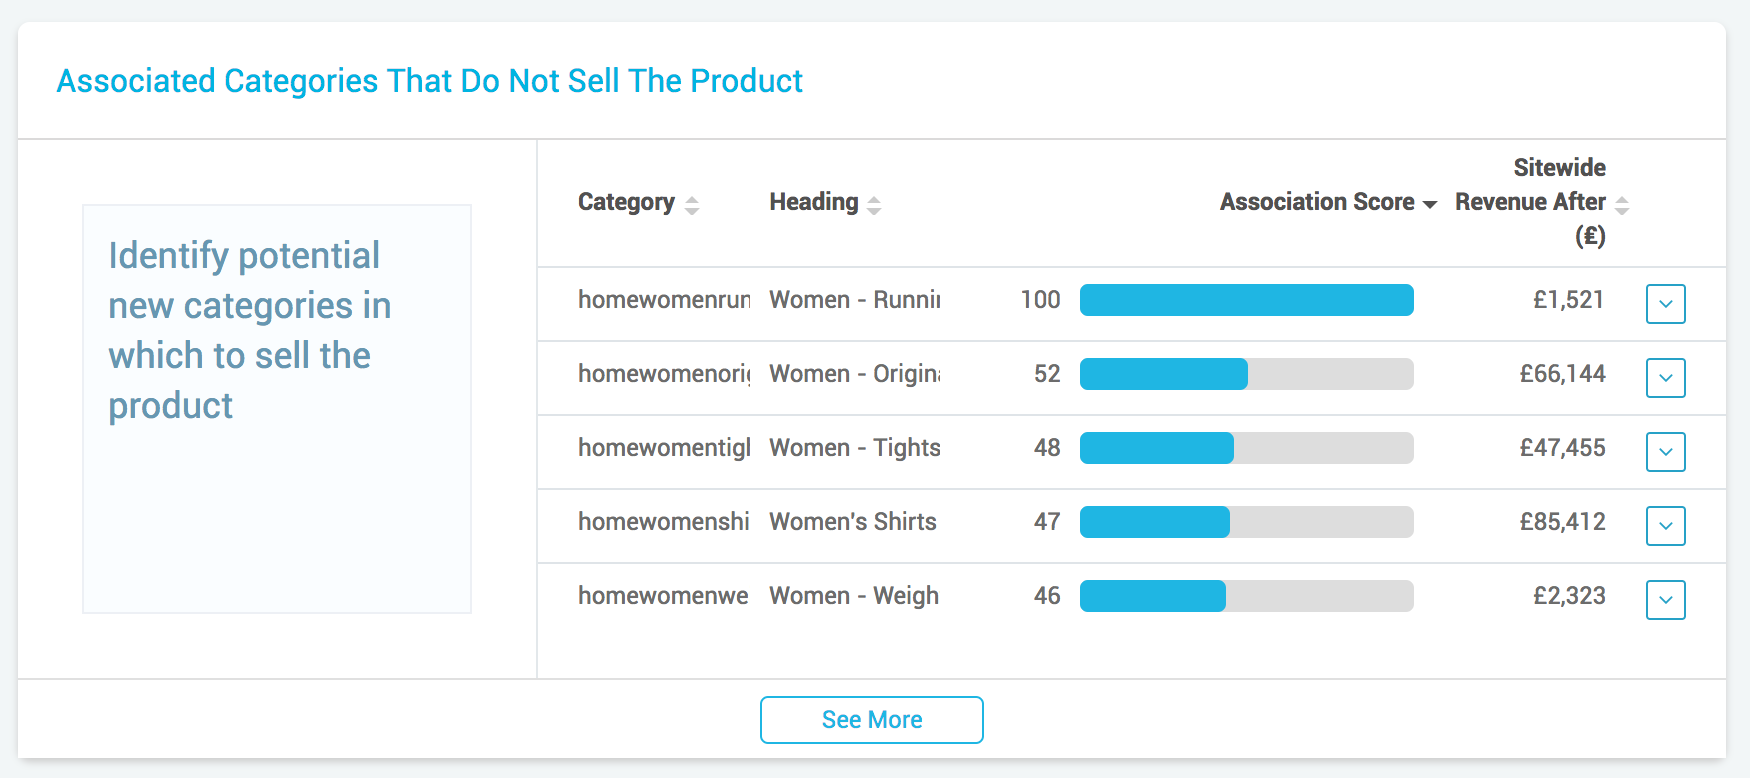Expand the Women's Shirts row chevron

coord(1665,526)
